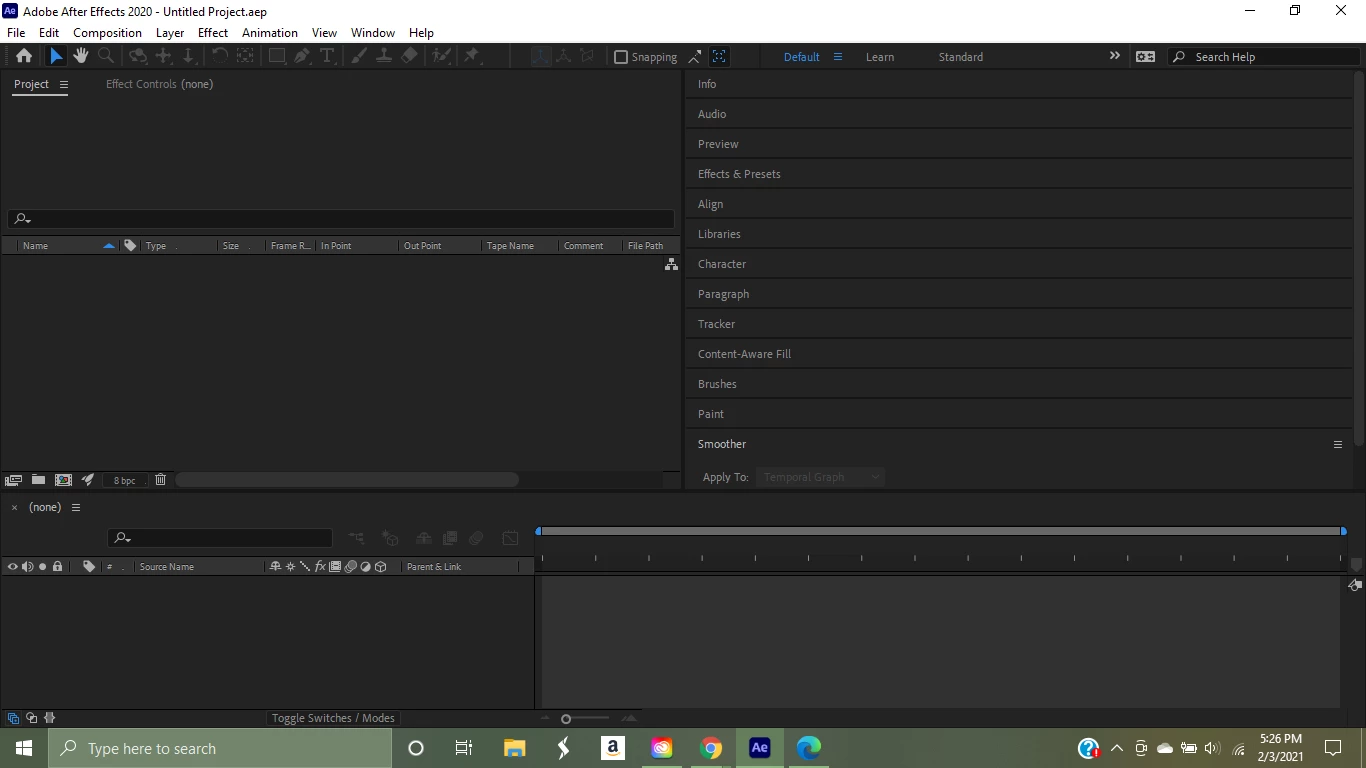Select the Rectangle shape tool
Screen dimensions: 1366x768
277,57
